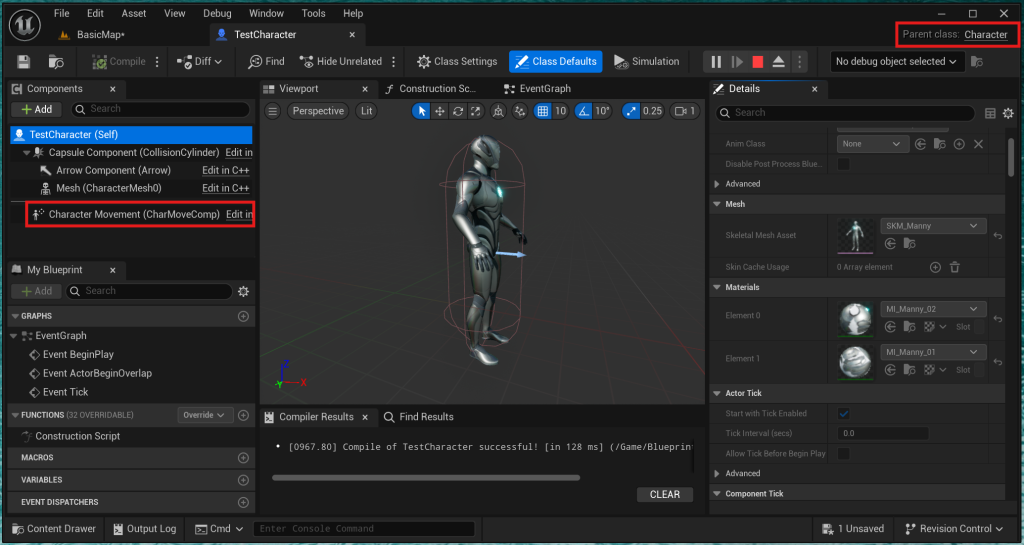
Task: Eject from the player controller
Action: 778,61
